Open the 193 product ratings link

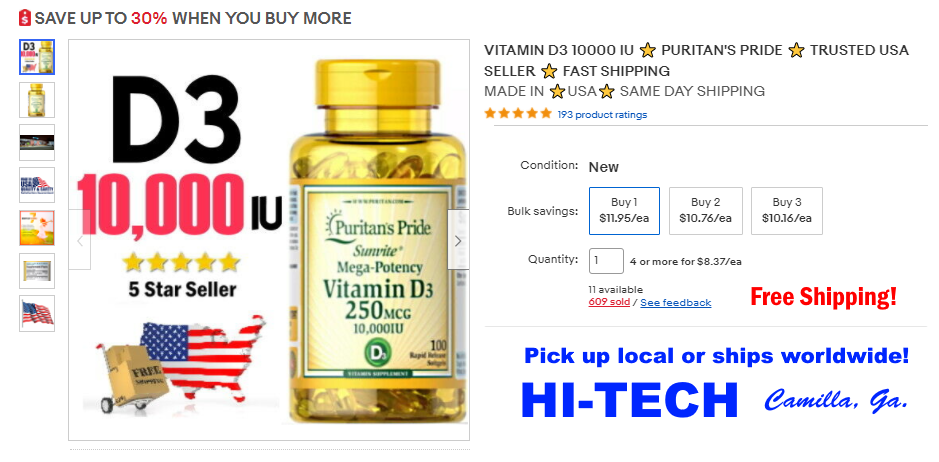pos(602,114)
